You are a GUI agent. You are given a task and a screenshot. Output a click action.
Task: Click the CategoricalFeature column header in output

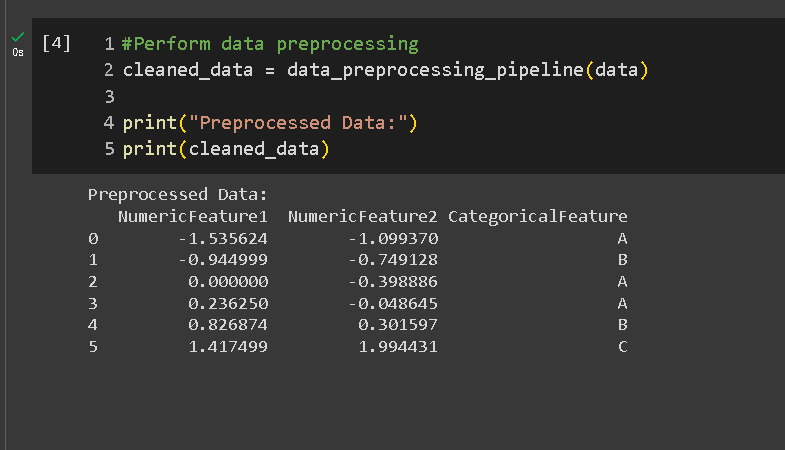(x=538, y=216)
